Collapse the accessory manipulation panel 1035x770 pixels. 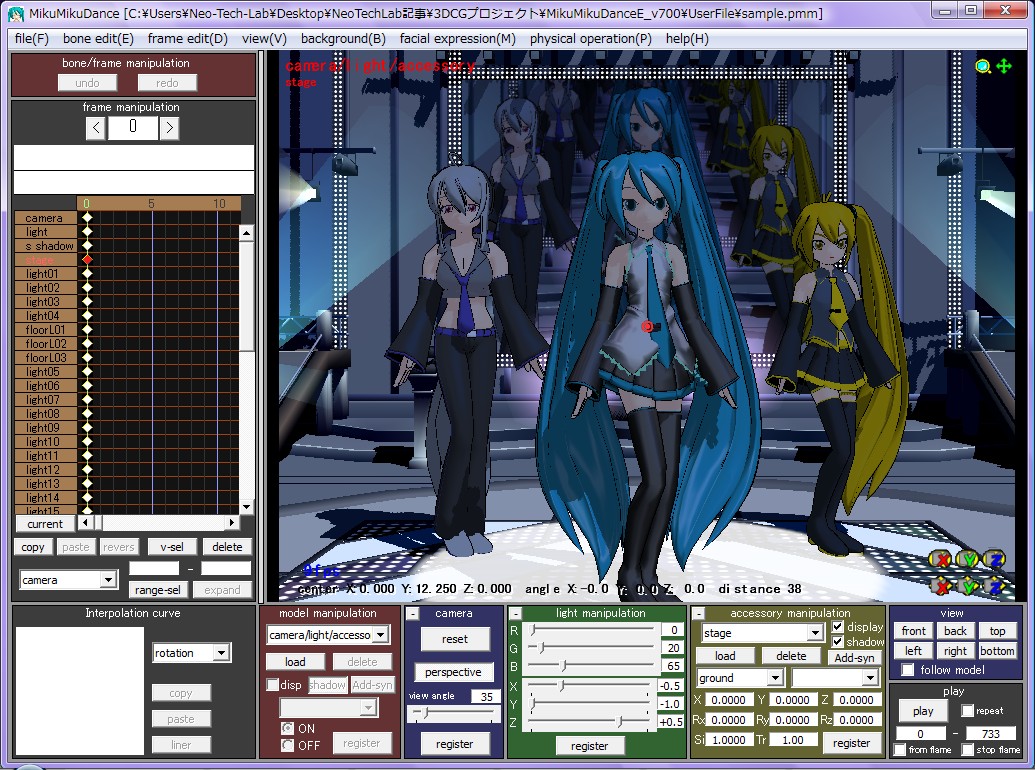tap(698, 614)
